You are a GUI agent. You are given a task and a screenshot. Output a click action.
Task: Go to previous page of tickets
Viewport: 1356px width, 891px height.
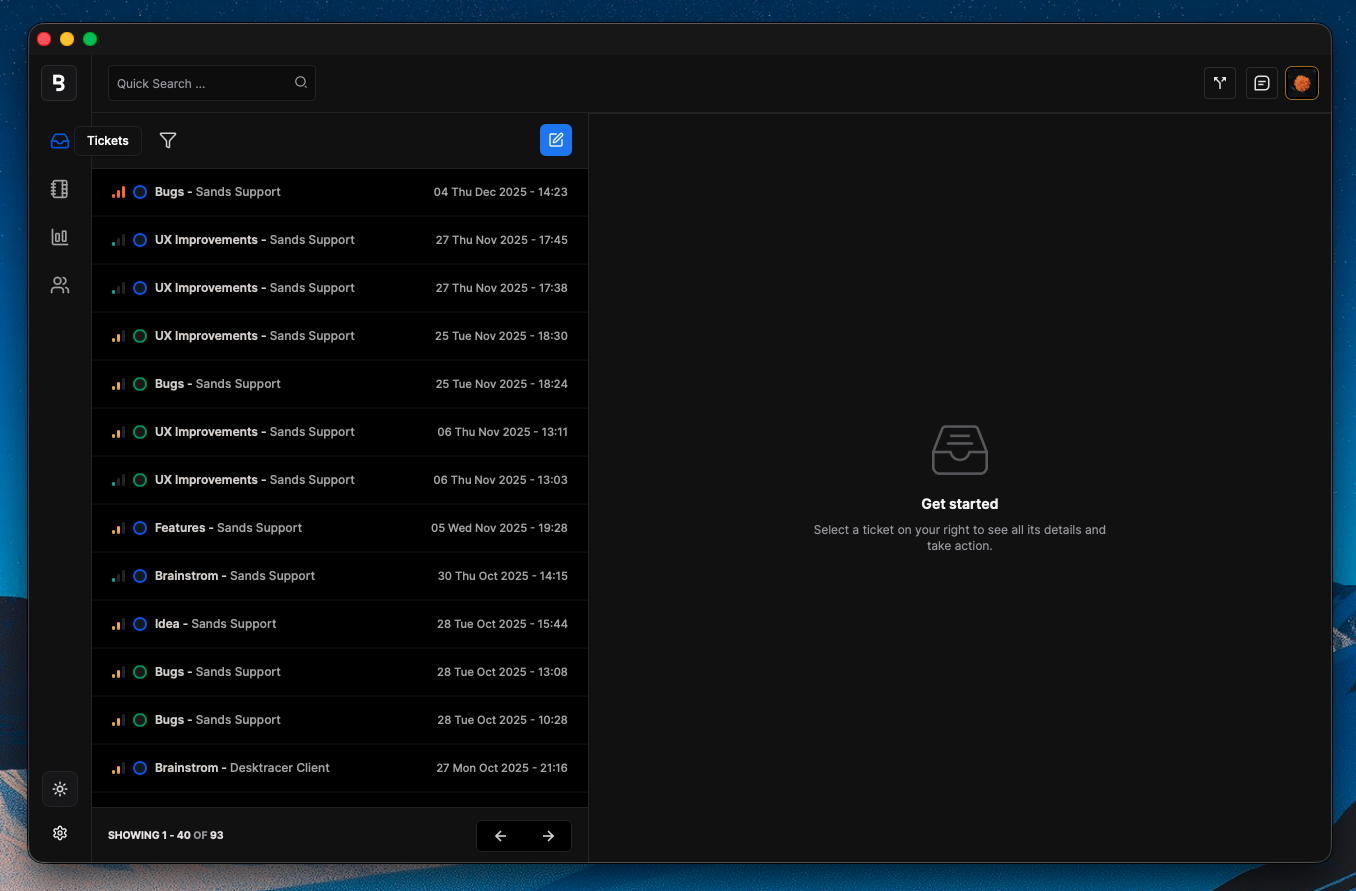501,836
